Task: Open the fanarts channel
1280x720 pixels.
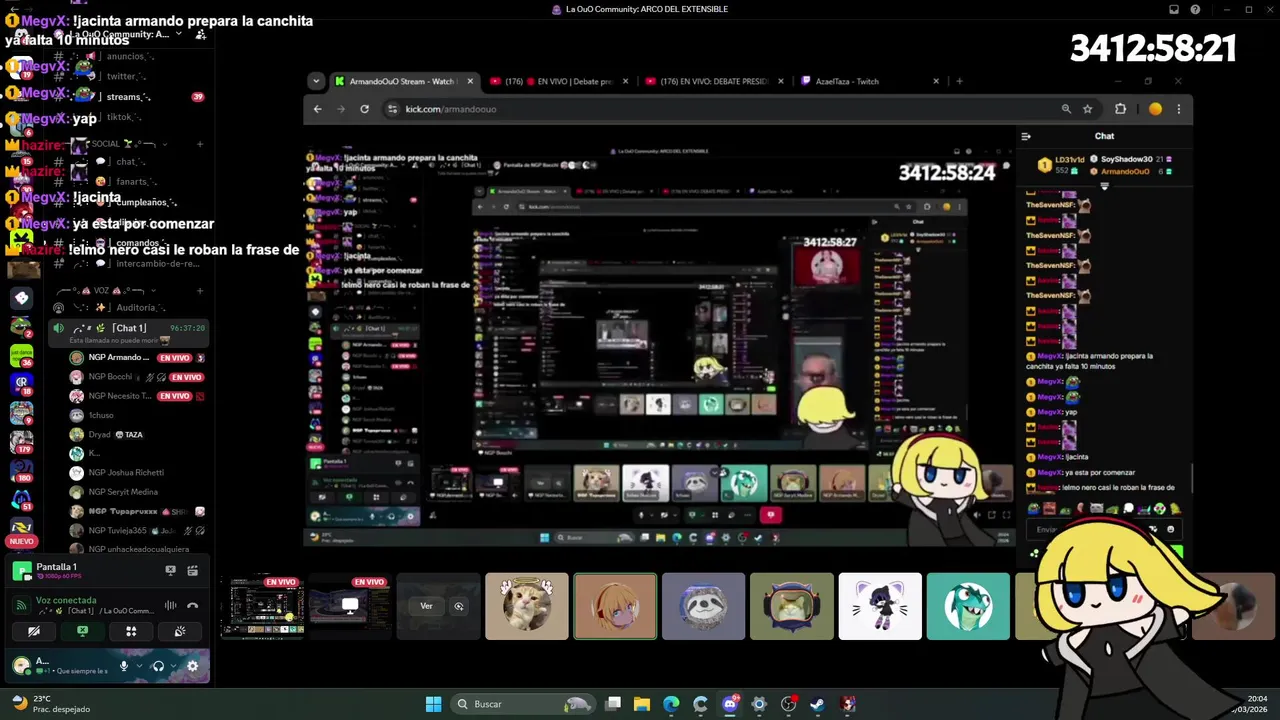Action: point(130,182)
